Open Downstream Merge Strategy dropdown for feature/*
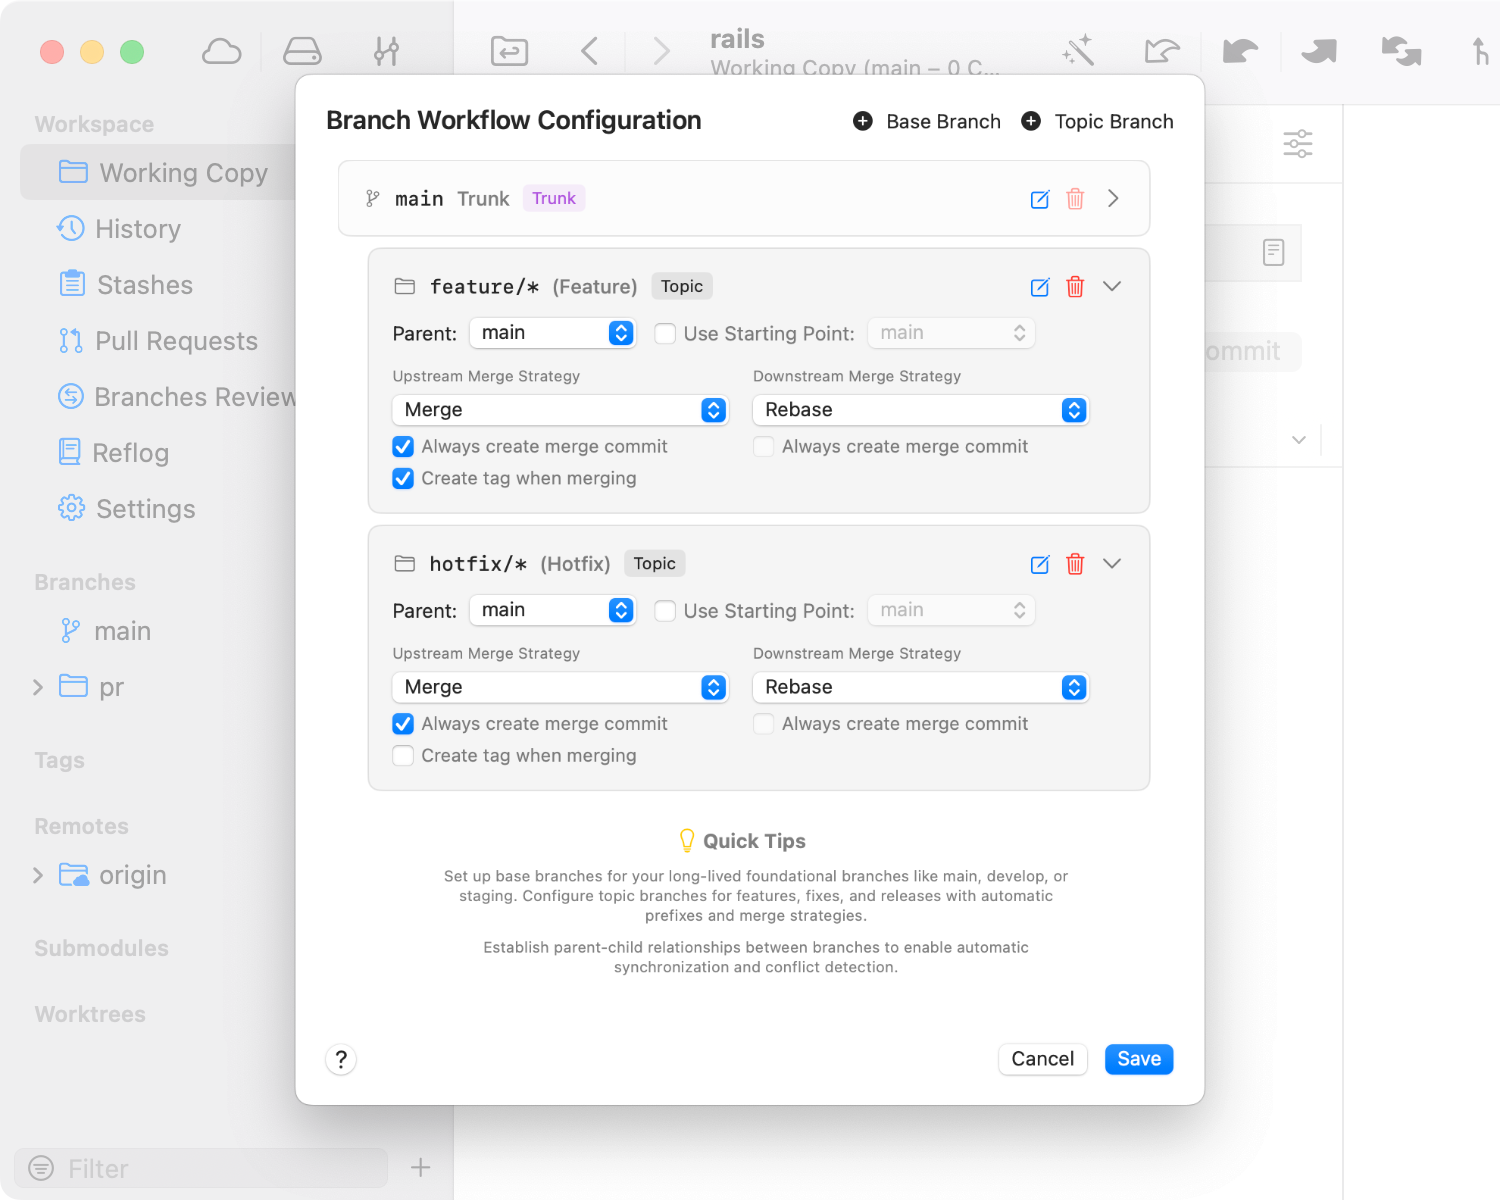1500x1200 pixels. click(921, 410)
